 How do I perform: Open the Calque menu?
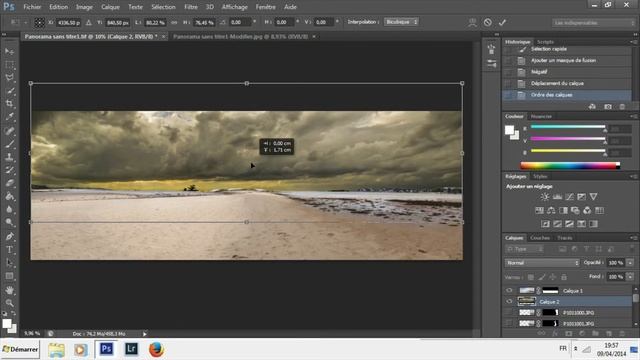(110, 7)
